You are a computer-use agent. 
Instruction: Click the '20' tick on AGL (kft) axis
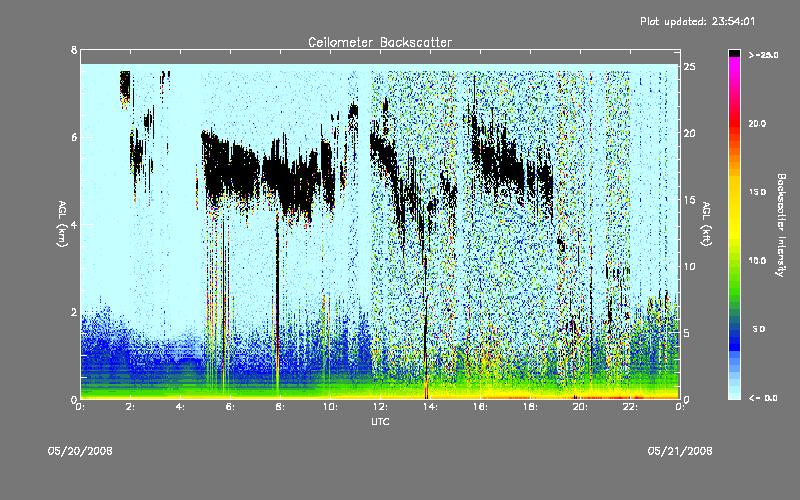[690, 133]
